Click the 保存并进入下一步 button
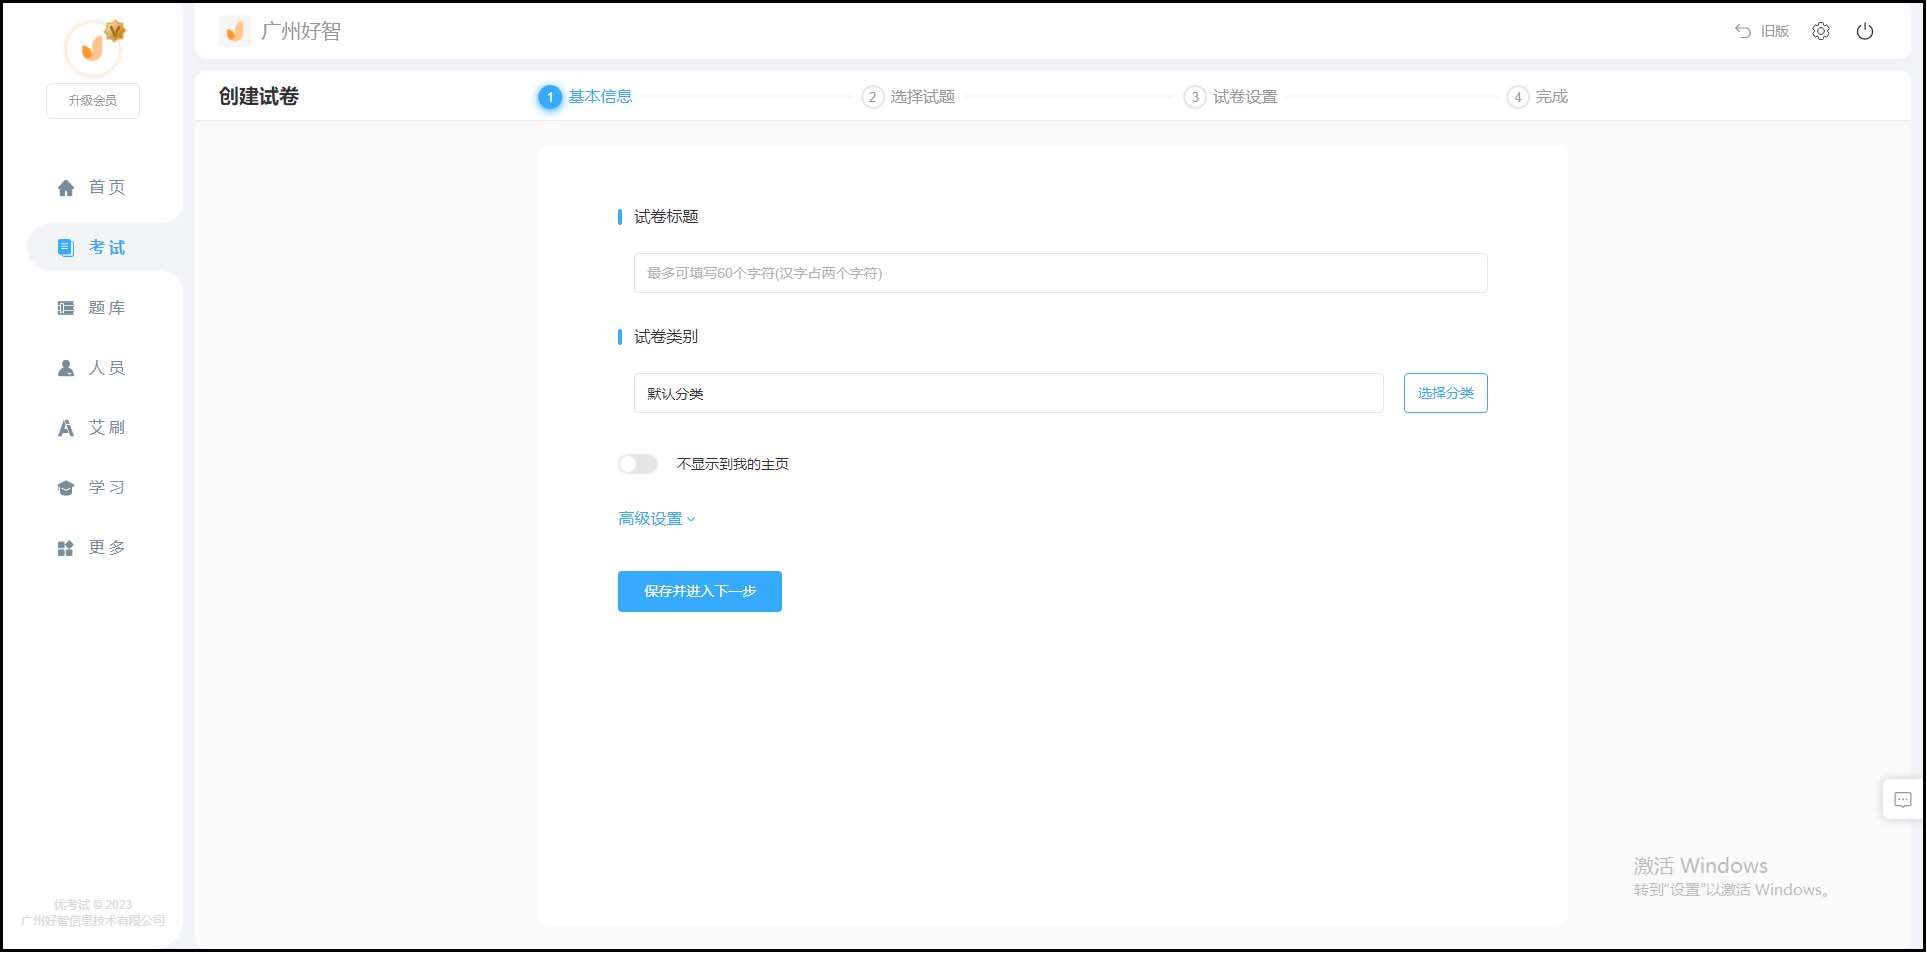Viewport: 1927px width, 954px height. (699, 591)
